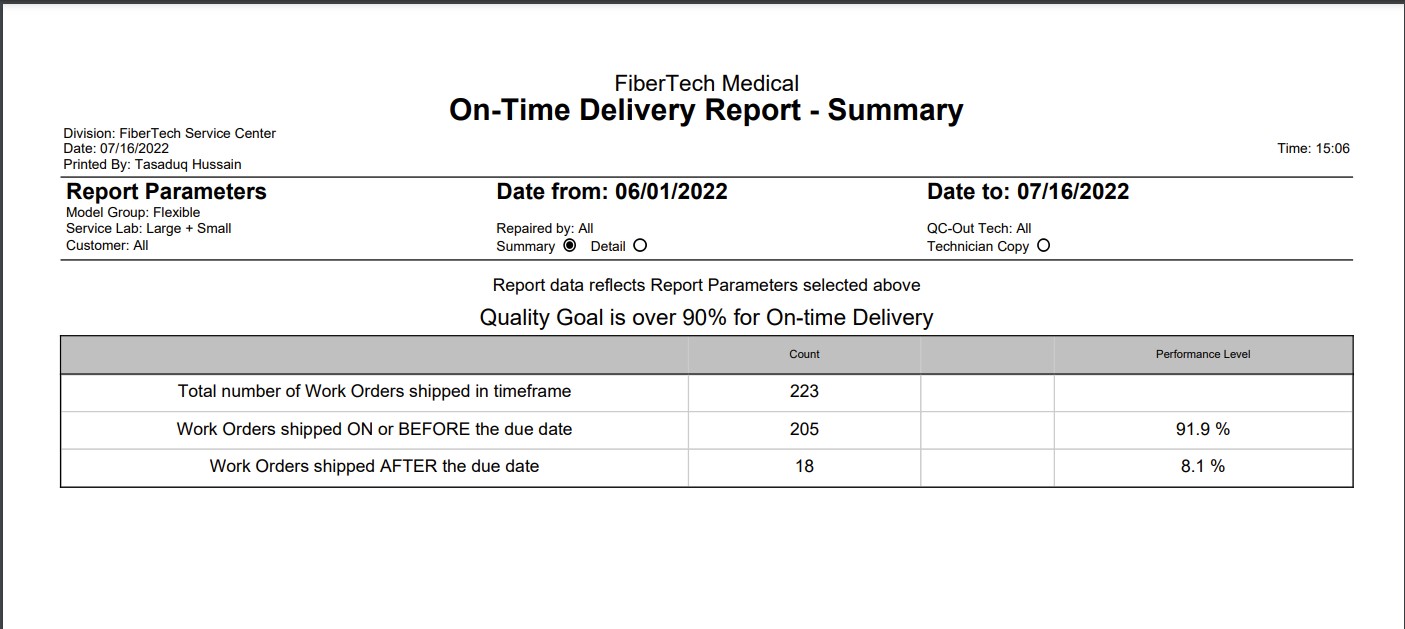The image size is (1405, 629).
Task: Select the Detail radio button
Action: [x=640, y=245]
